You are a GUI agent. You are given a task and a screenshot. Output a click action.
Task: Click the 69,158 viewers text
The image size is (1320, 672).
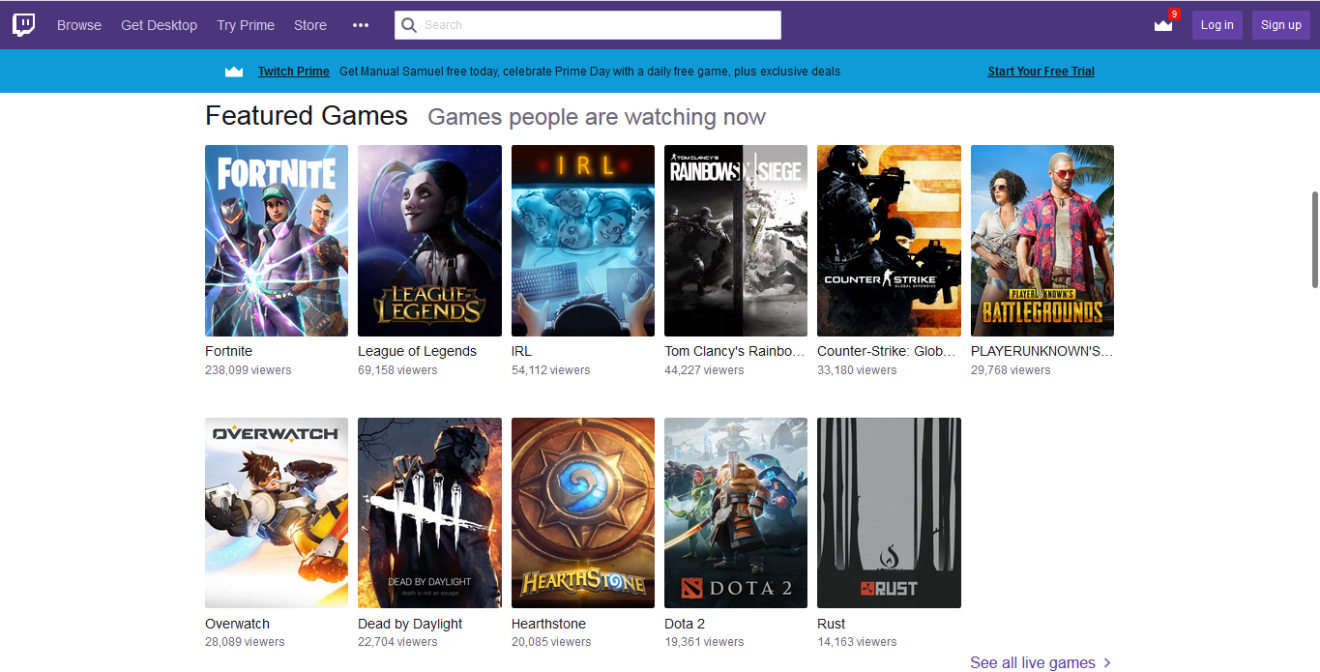point(398,370)
